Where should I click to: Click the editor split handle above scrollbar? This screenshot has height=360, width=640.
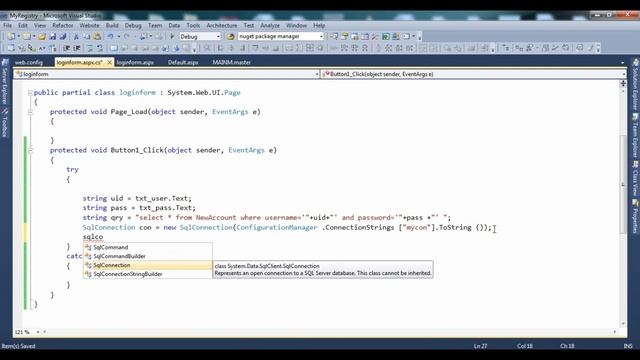[623, 83]
